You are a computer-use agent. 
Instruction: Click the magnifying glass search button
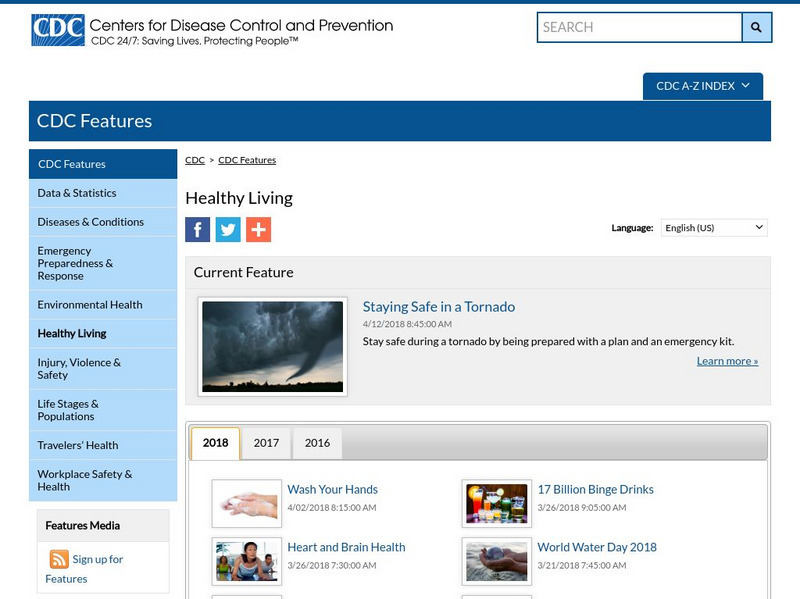tap(756, 27)
